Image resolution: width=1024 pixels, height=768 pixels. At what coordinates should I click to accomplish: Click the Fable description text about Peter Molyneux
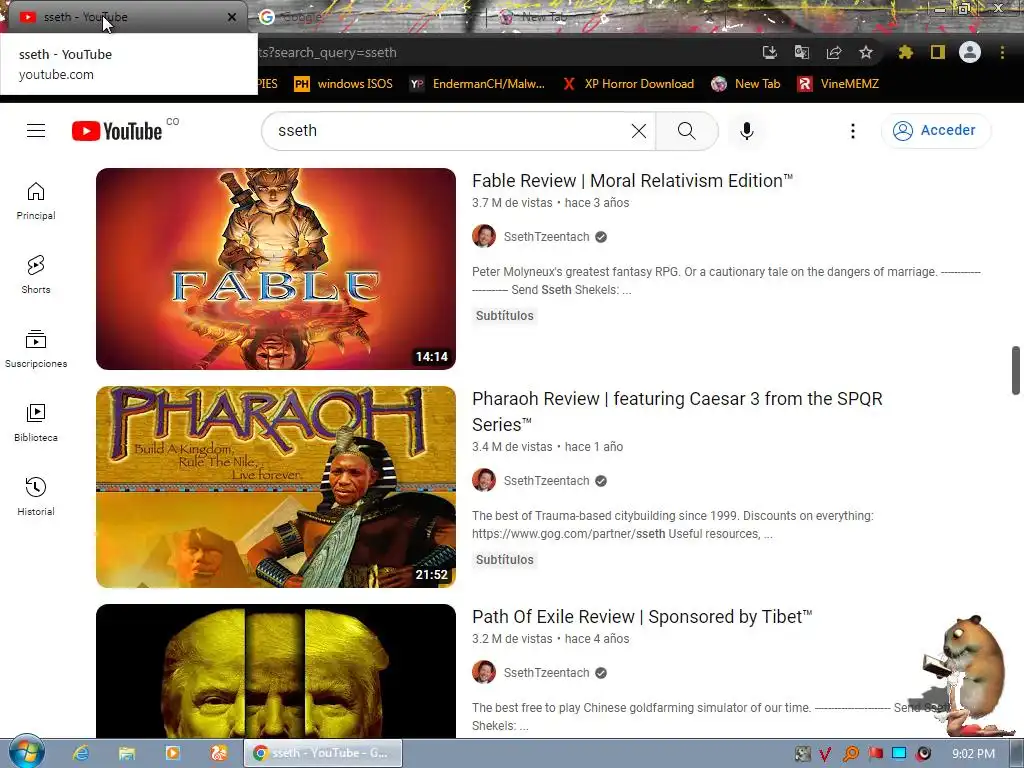click(726, 281)
